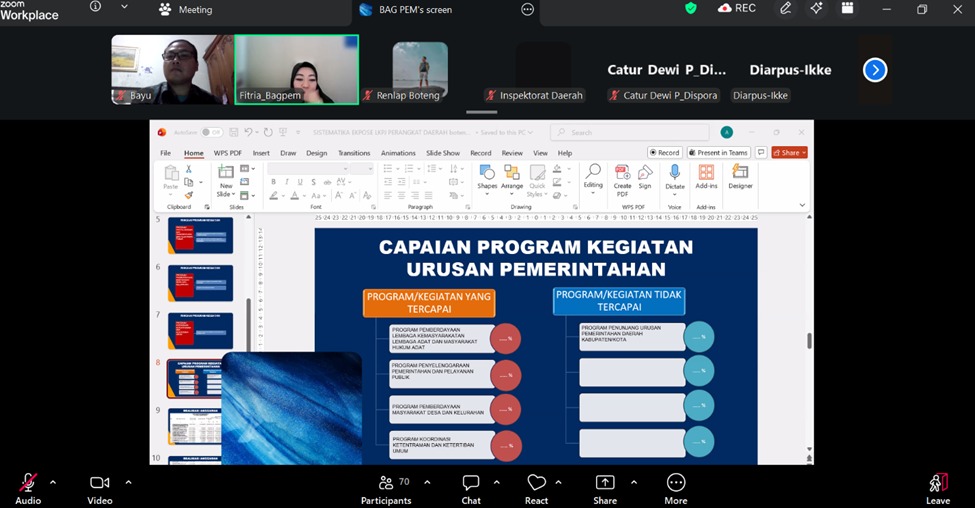This screenshot has width=975, height=508.
Task: Click the Video camera icon
Action: (99, 483)
